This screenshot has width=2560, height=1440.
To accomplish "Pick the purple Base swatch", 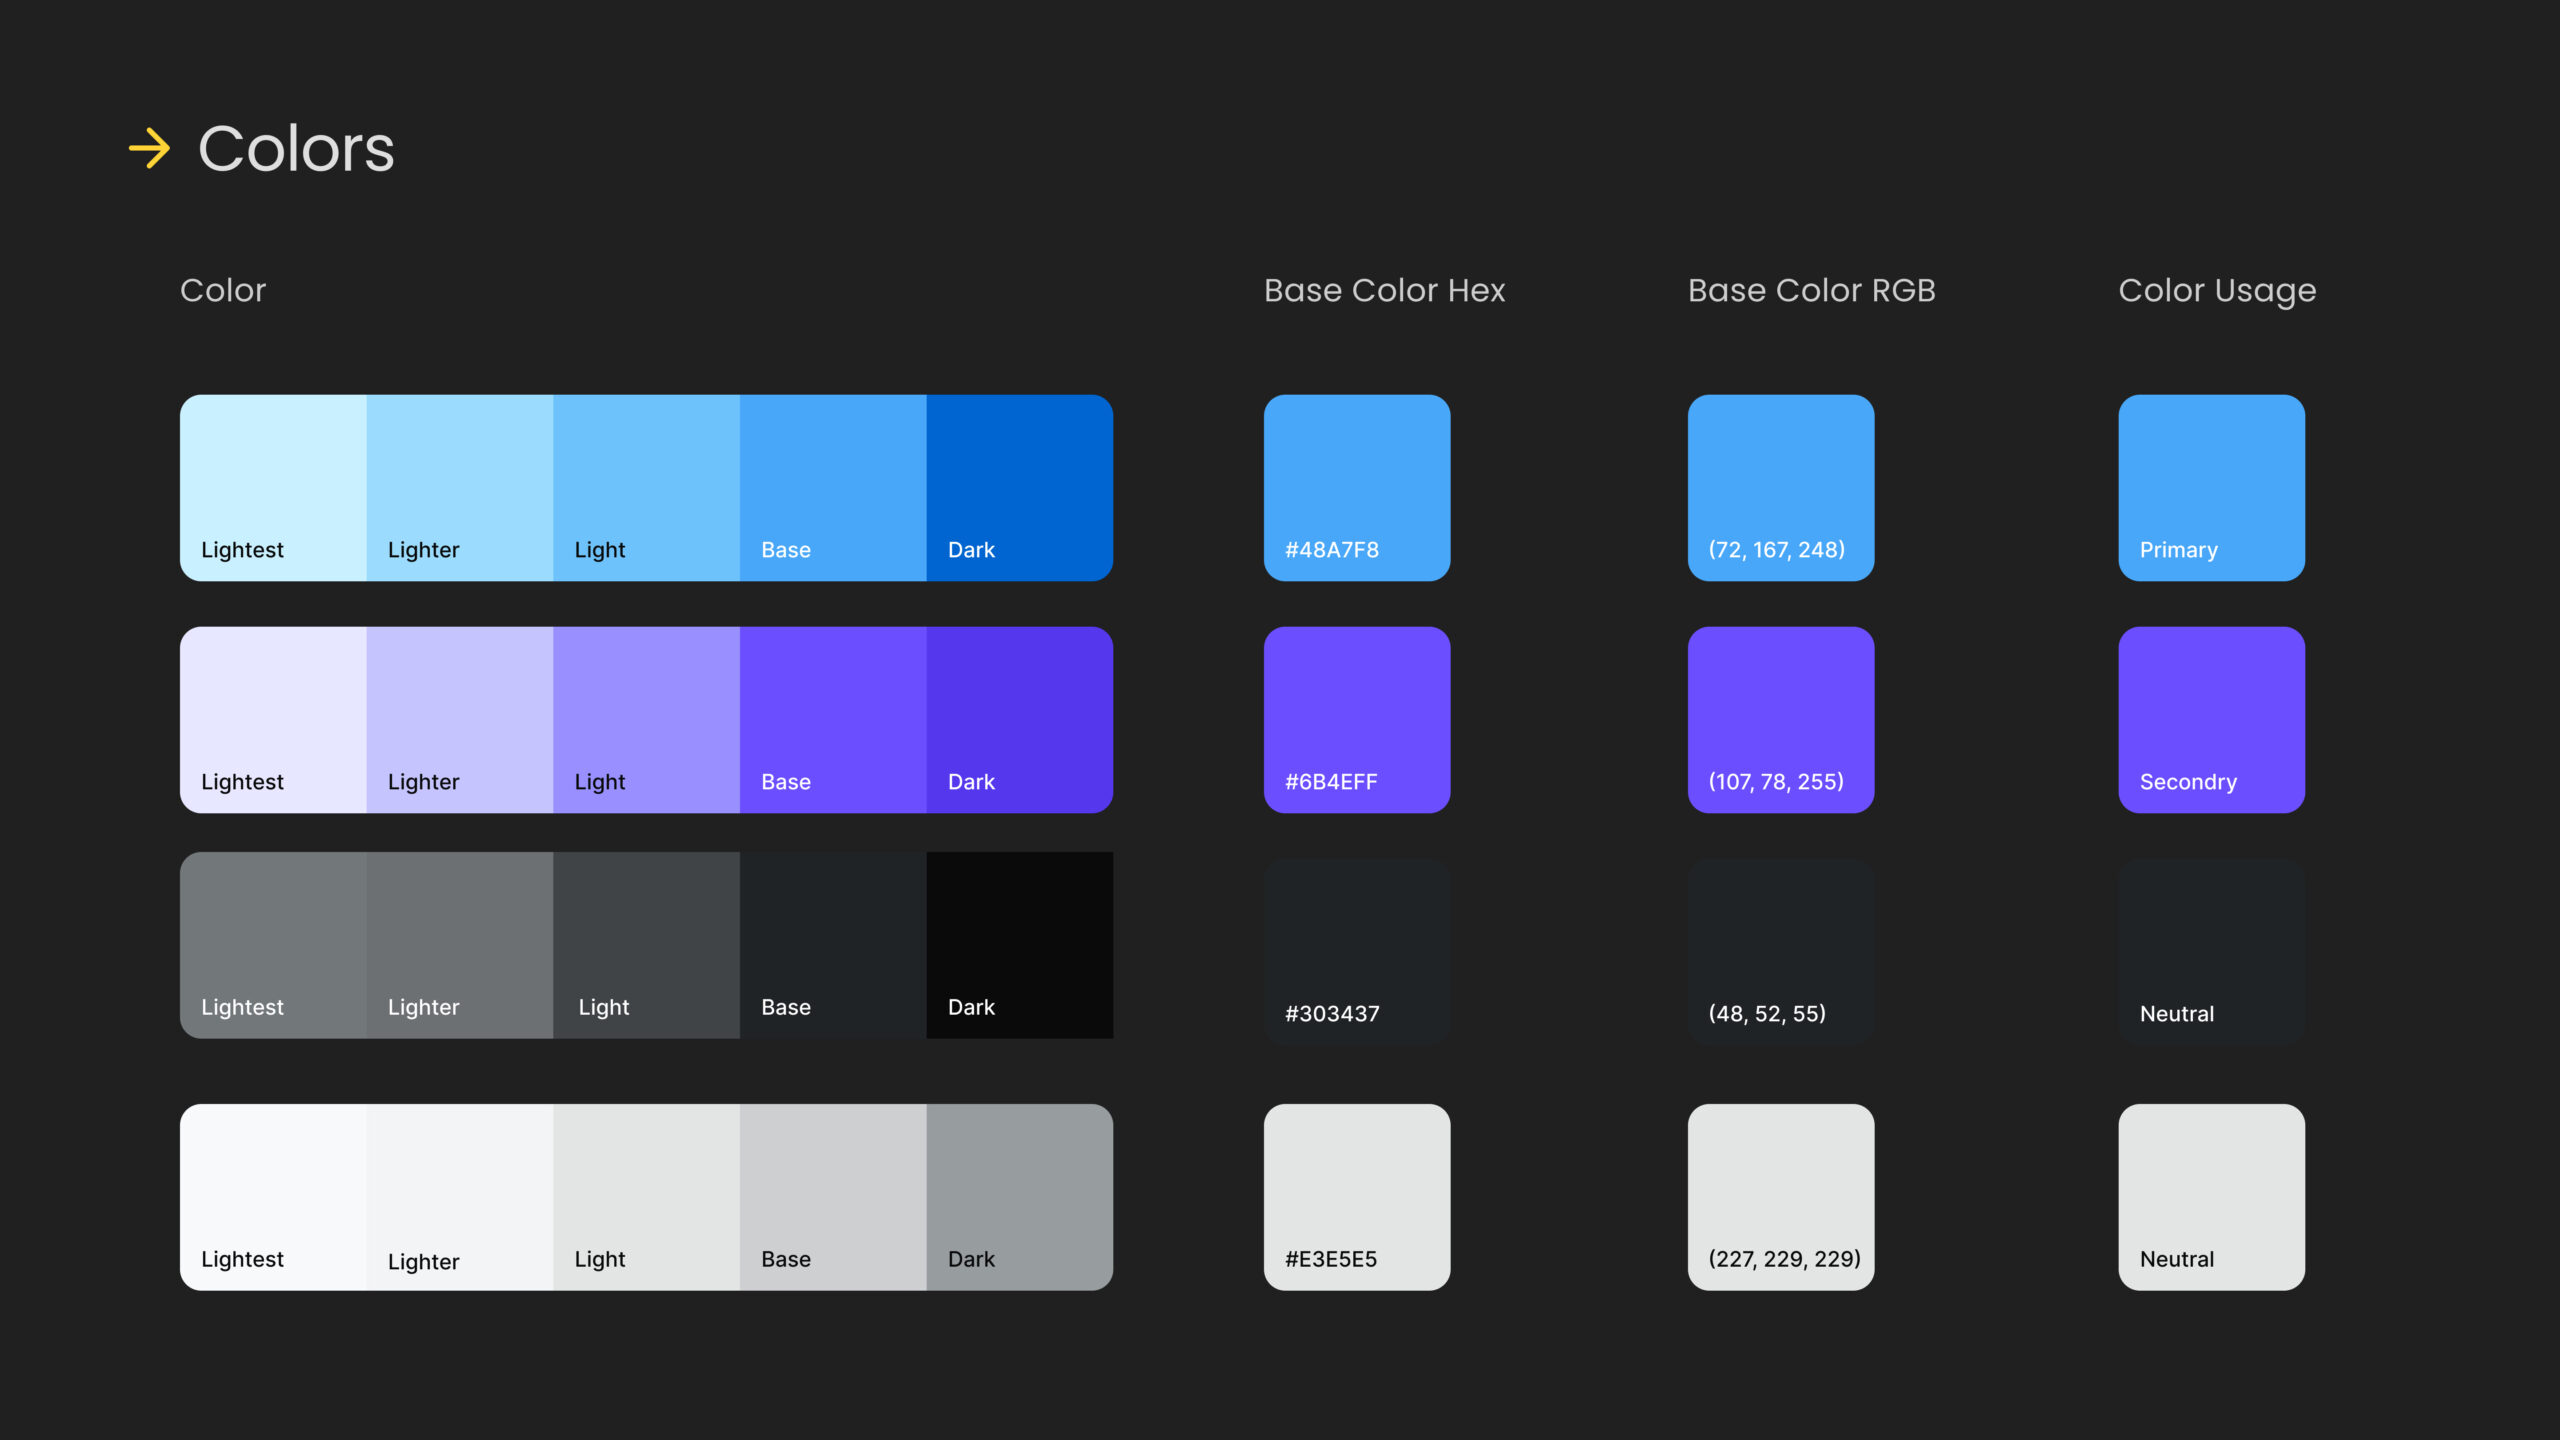I will coord(833,720).
